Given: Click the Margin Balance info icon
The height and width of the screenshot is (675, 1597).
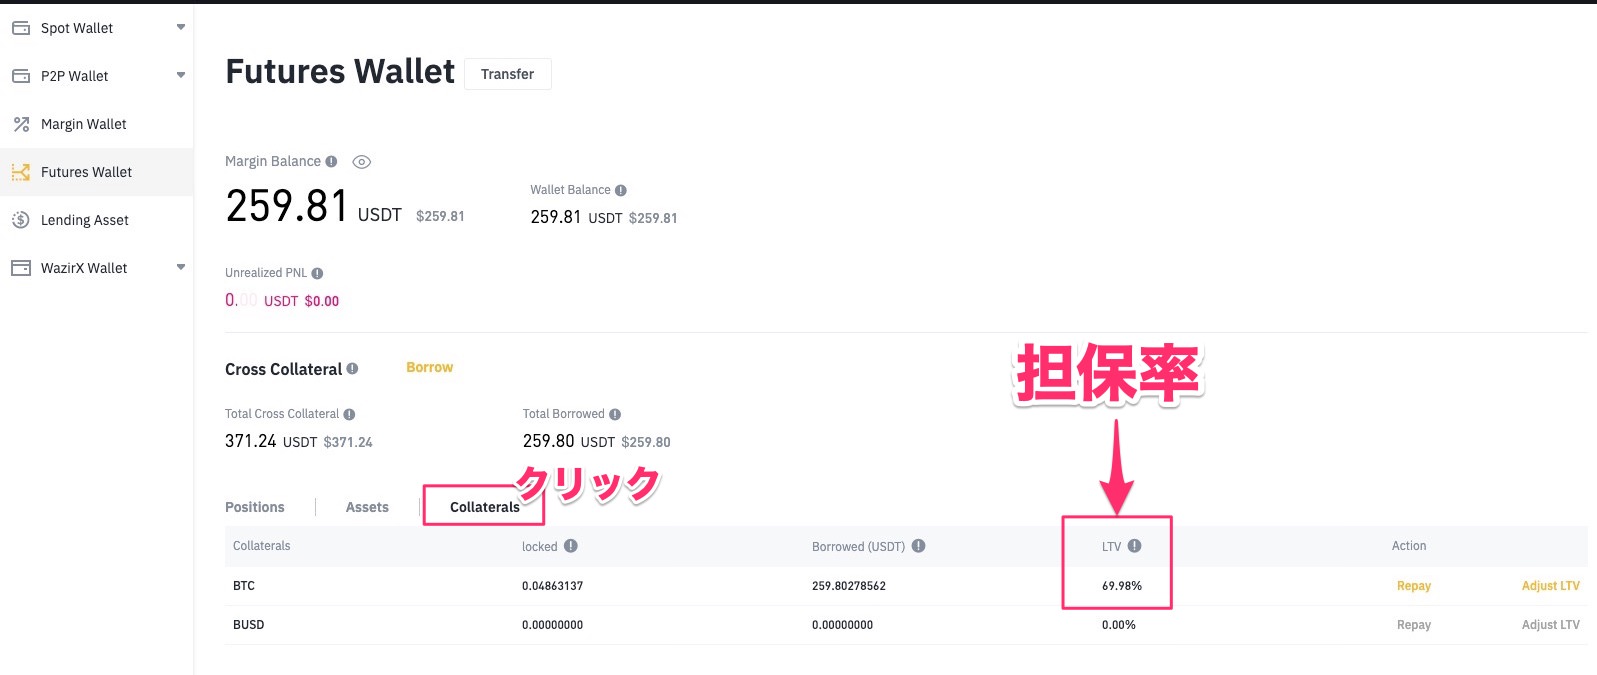Looking at the screenshot, I should (x=331, y=161).
